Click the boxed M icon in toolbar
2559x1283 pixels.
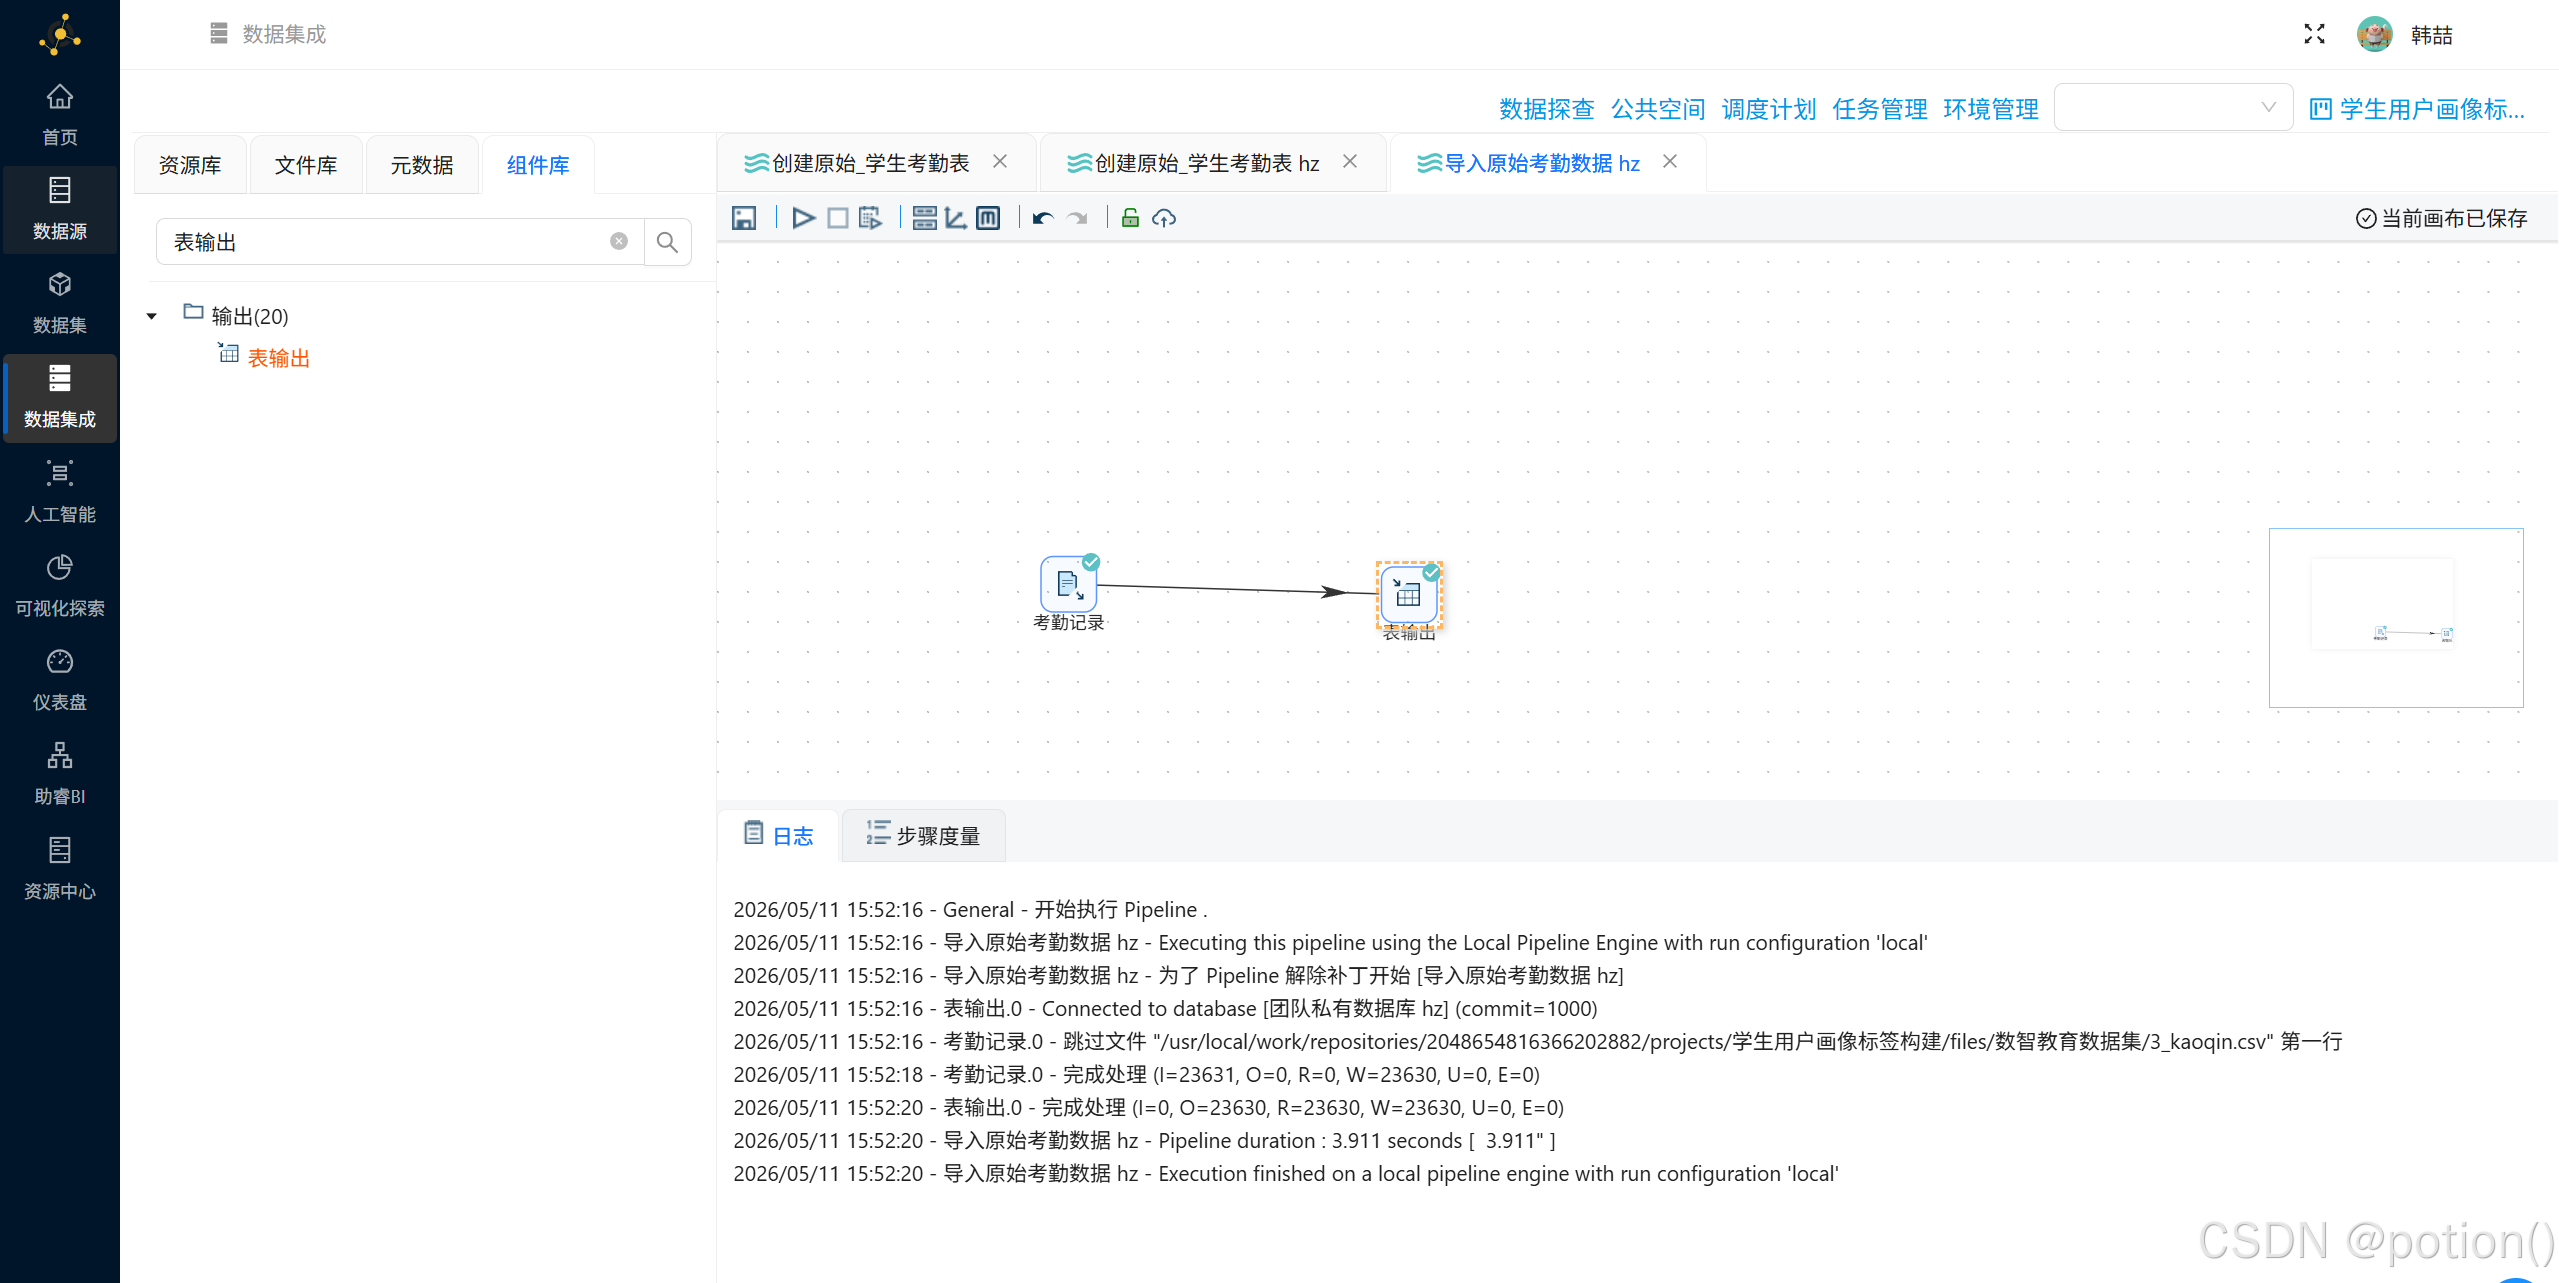[988, 218]
